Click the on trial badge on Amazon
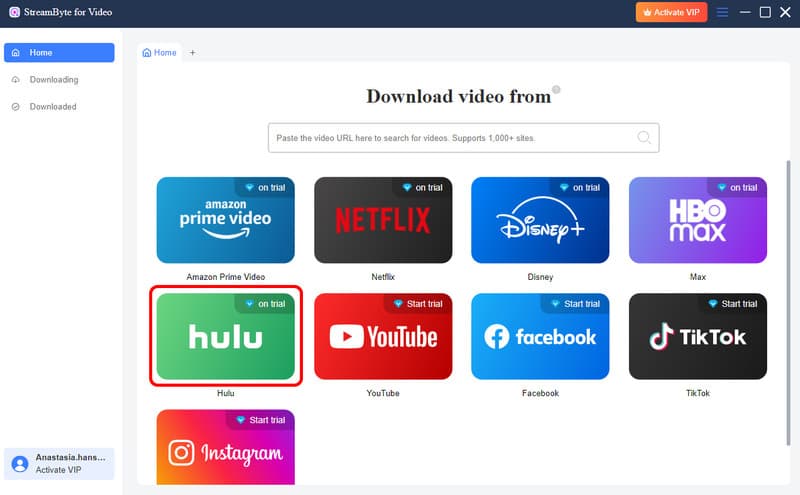 265,187
